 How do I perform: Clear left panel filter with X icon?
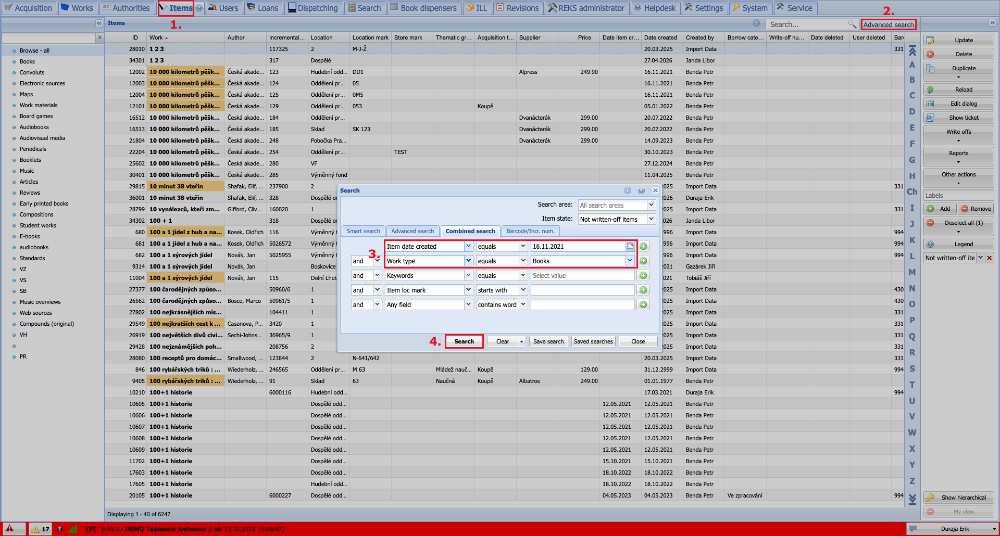(x=99, y=38)
